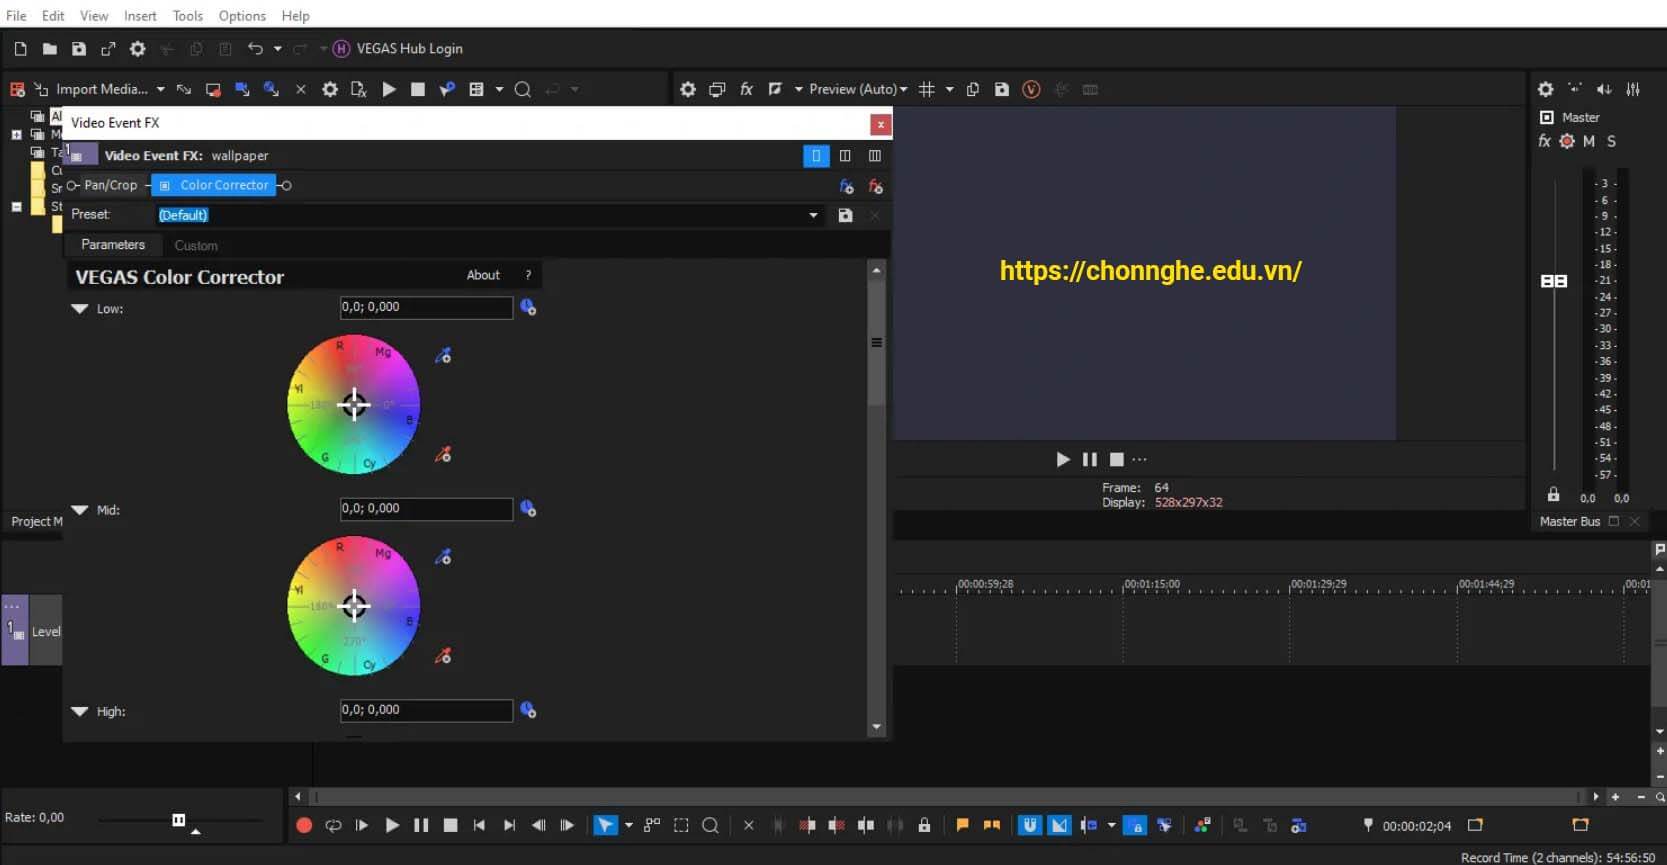The image size is (1667, 865).
Task: Click Import Media button
Action: (91, 89)
